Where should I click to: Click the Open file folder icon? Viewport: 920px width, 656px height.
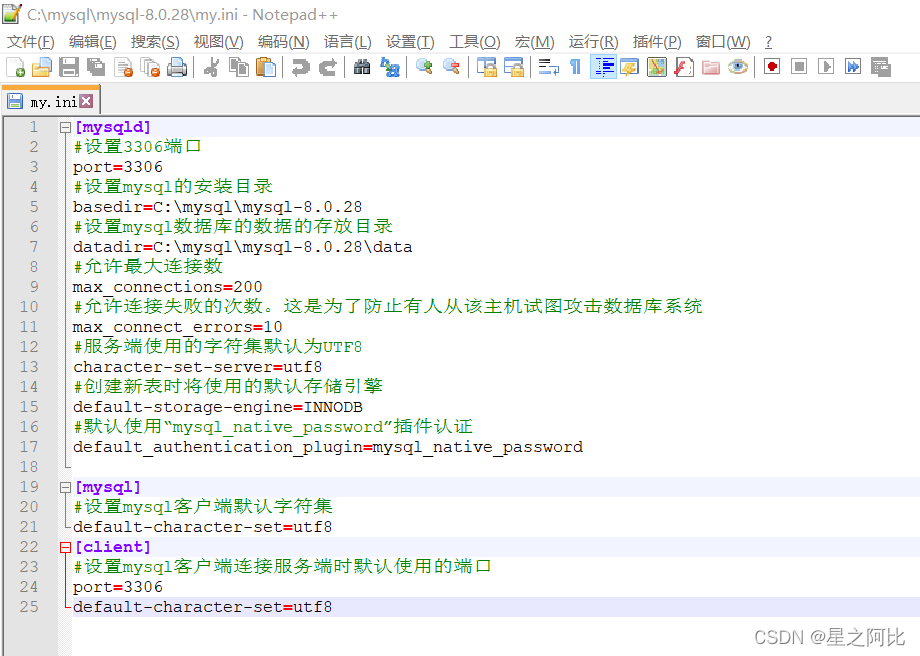(42, 67)
